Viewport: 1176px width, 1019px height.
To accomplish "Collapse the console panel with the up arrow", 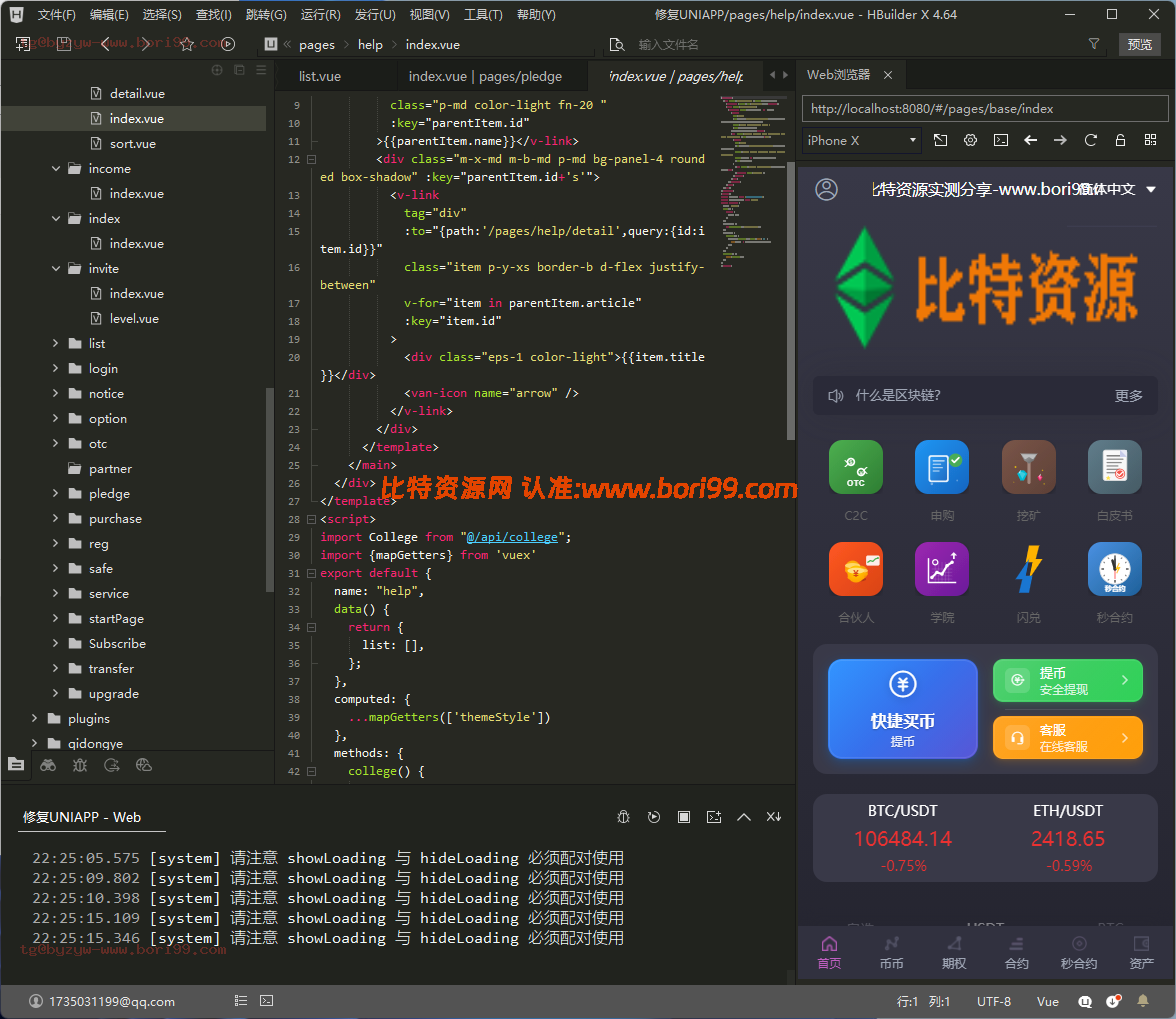I will (743, 817).
